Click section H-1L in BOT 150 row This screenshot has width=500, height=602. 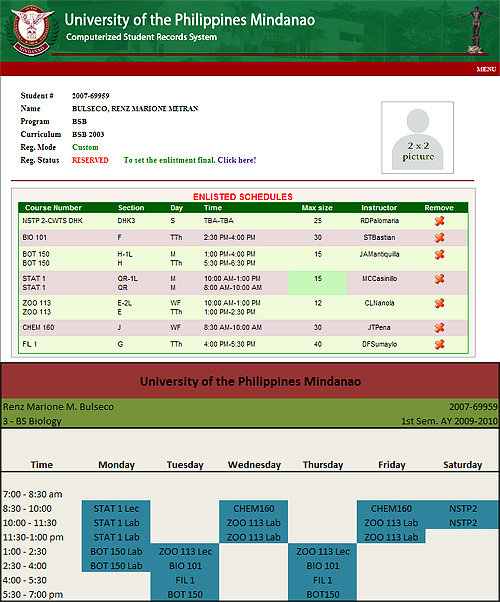tap(125, 254)
